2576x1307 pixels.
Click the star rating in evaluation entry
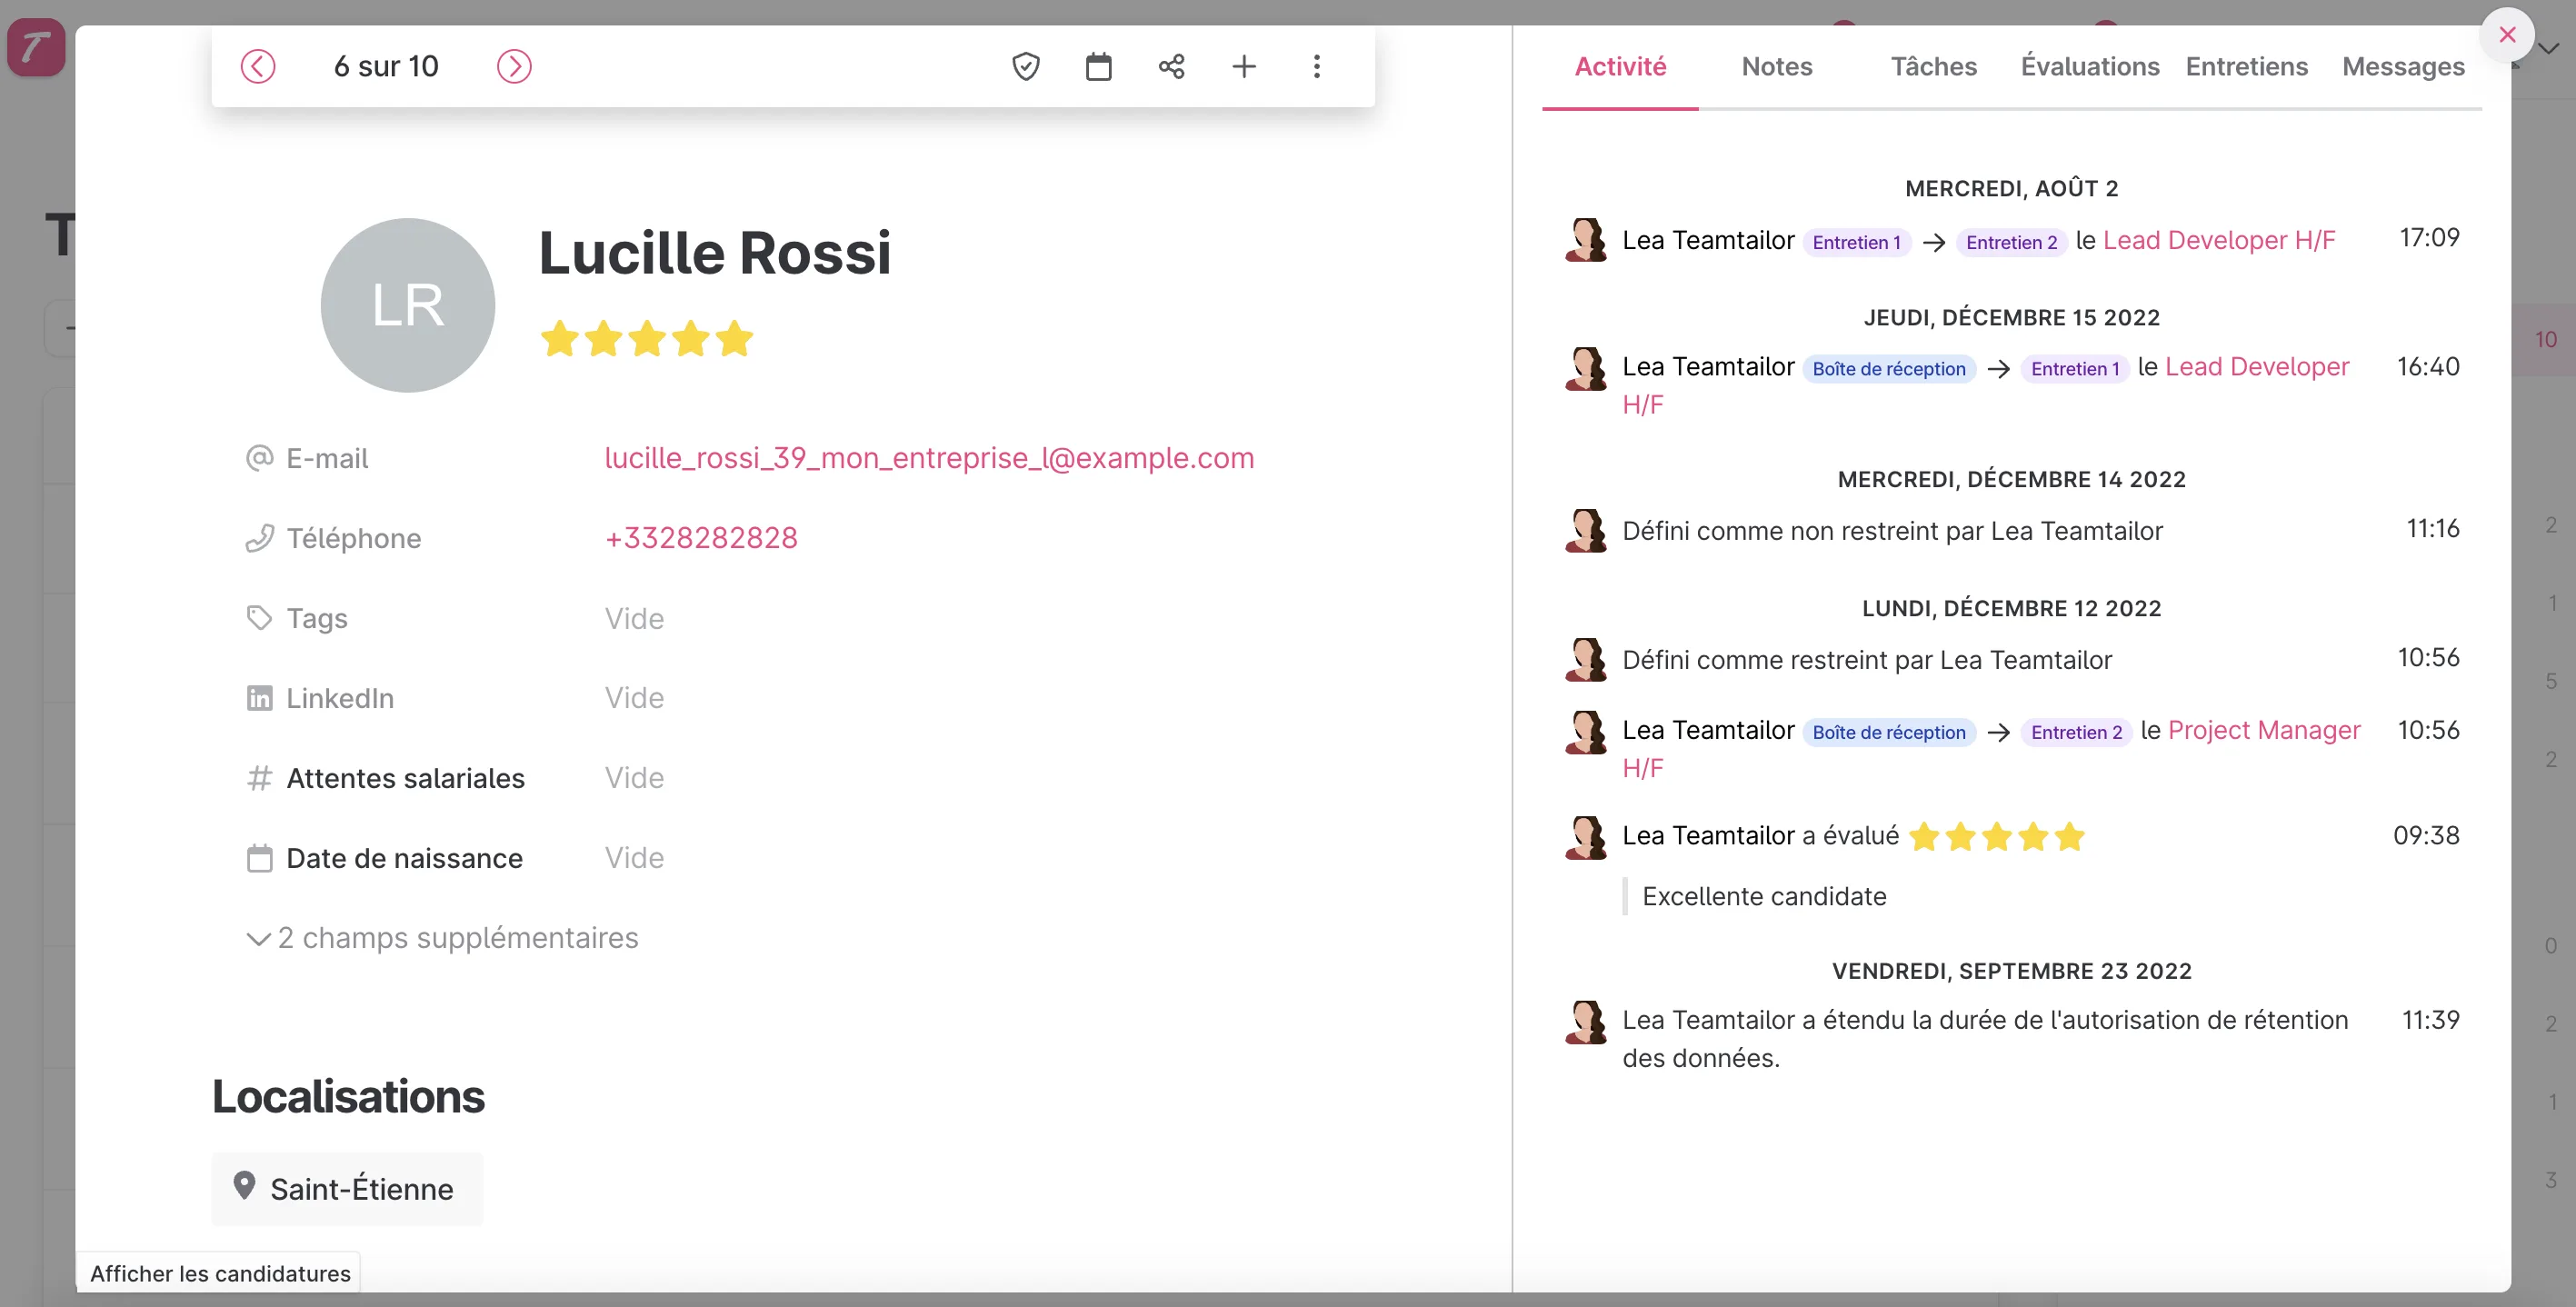click(1997, 836)
